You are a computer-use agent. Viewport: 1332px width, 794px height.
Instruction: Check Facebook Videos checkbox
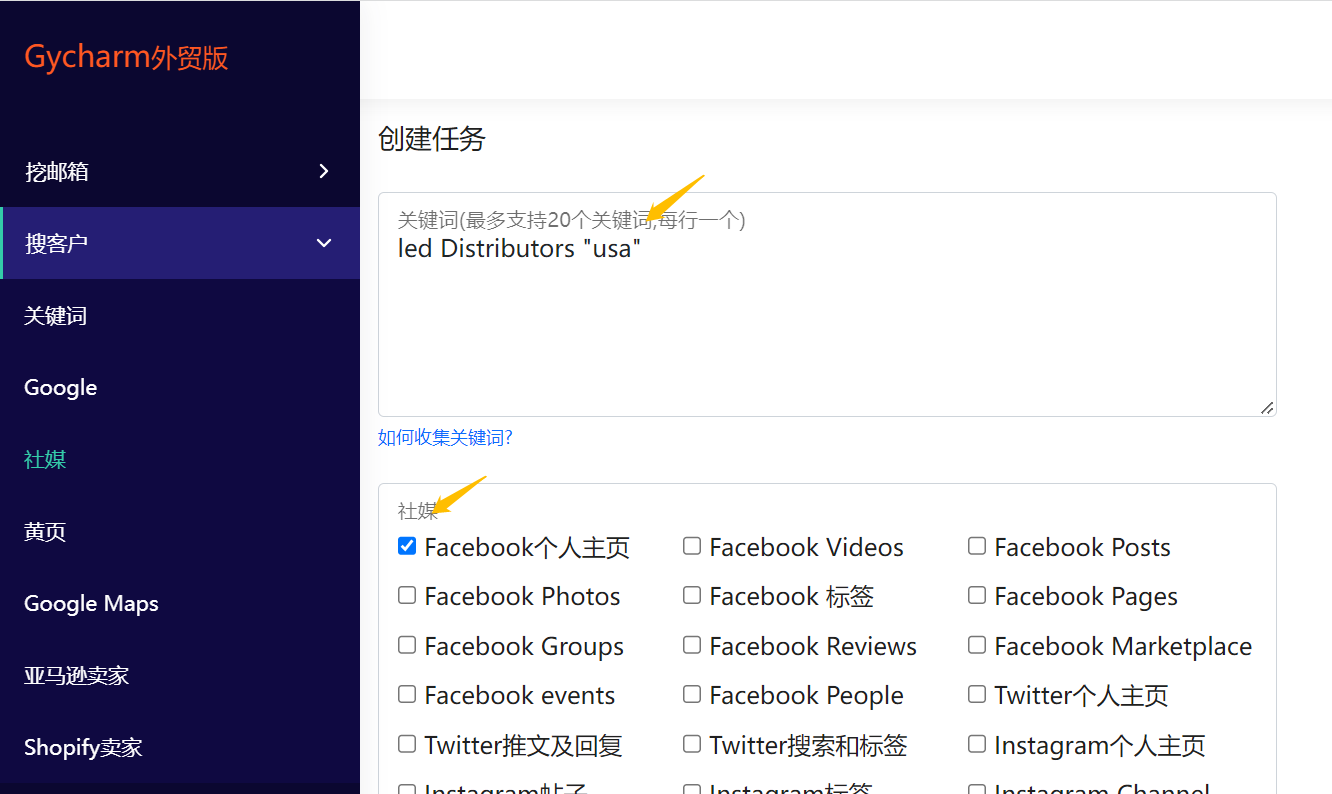pos(692,546)
